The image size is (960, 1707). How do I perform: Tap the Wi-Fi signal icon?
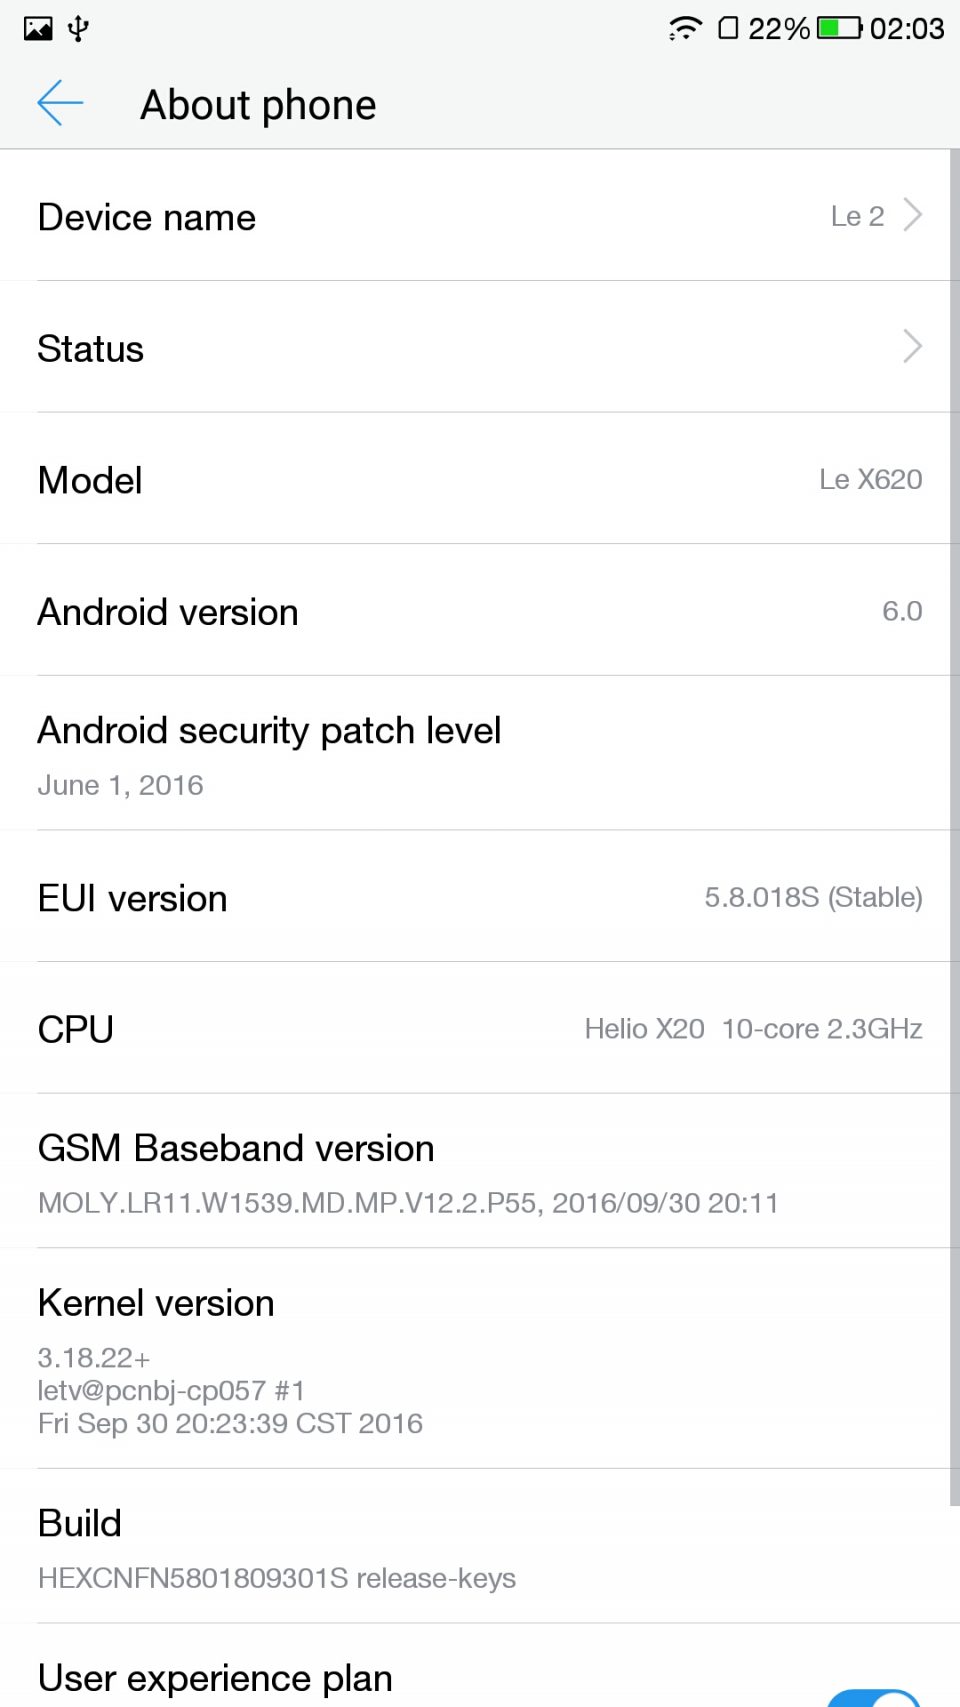685,28
